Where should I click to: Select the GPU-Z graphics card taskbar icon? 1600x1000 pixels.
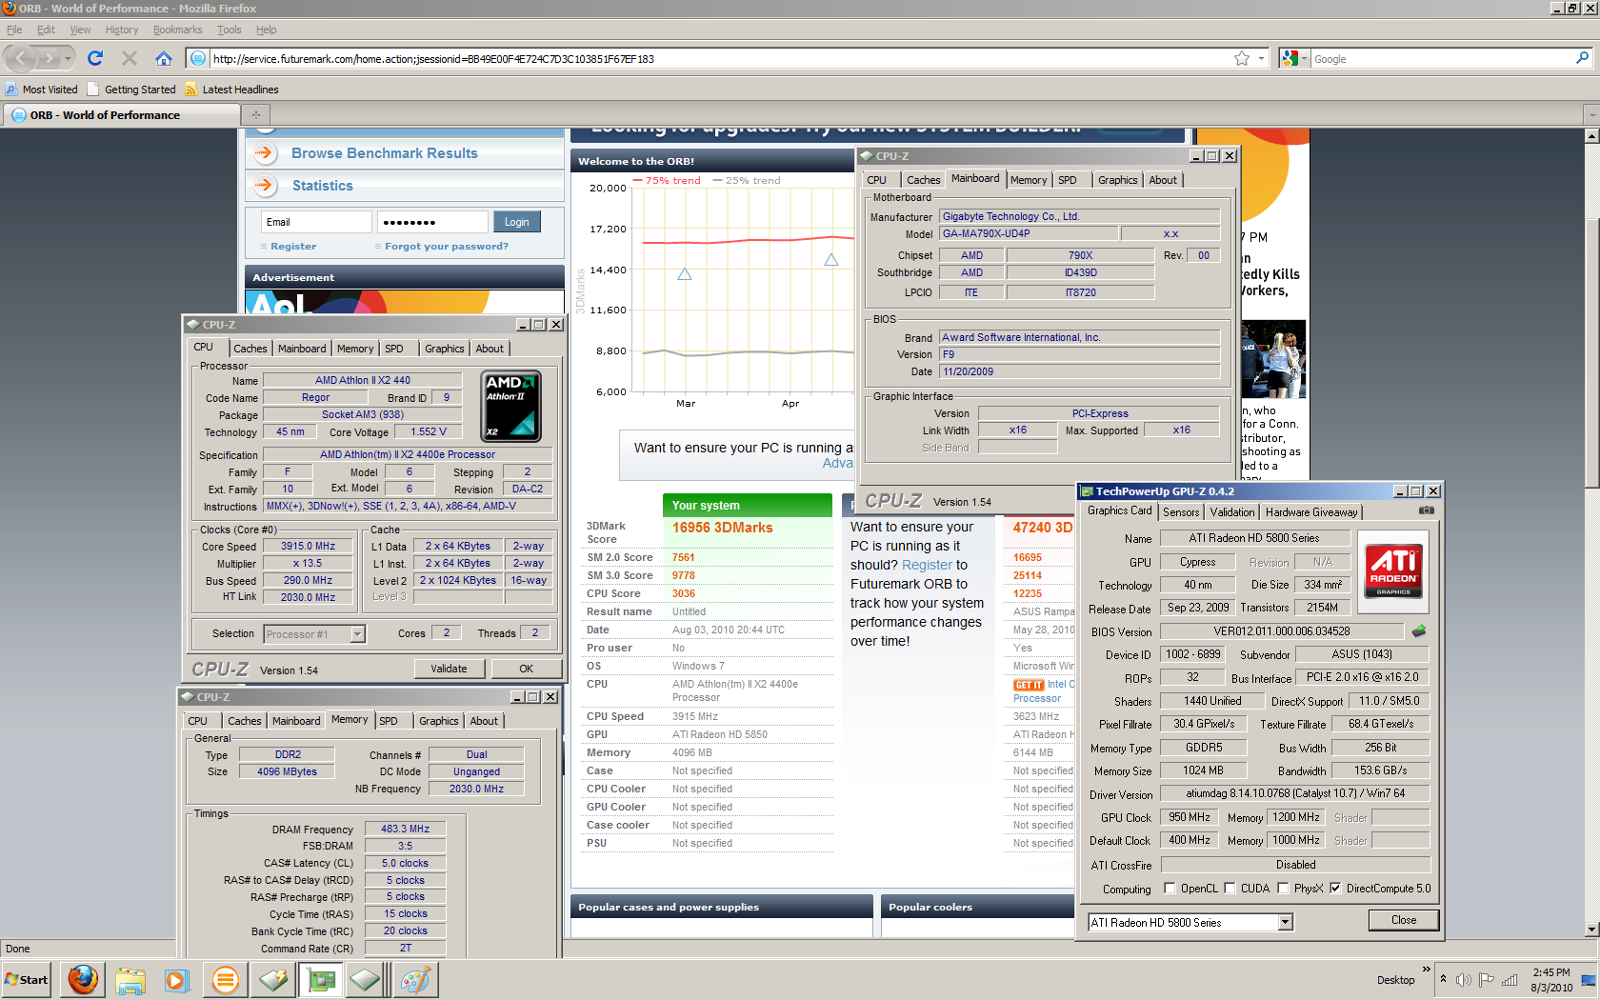321,980
